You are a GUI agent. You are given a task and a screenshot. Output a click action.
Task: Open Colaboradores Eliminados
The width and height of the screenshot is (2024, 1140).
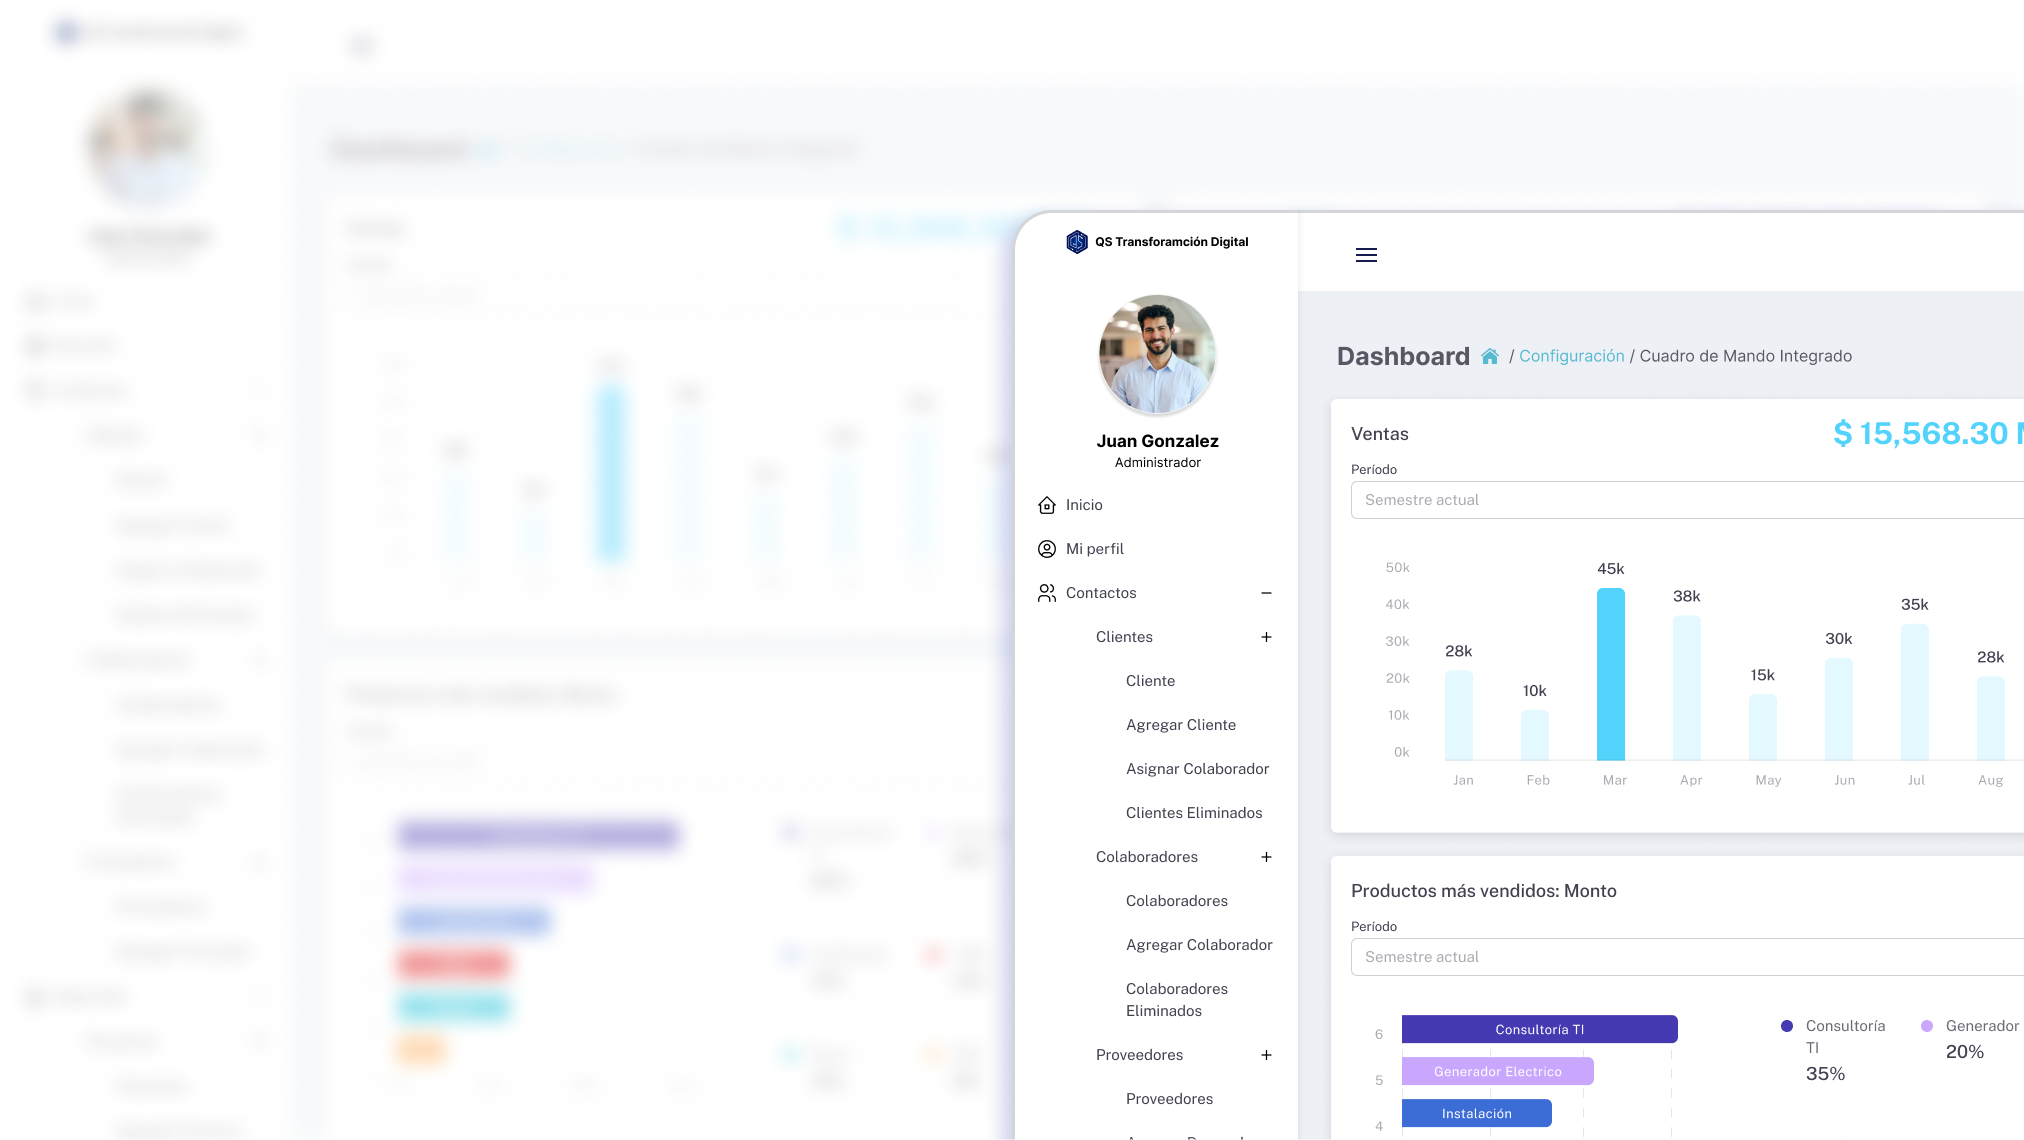pyautogui.click(x=1177, y=1000)
